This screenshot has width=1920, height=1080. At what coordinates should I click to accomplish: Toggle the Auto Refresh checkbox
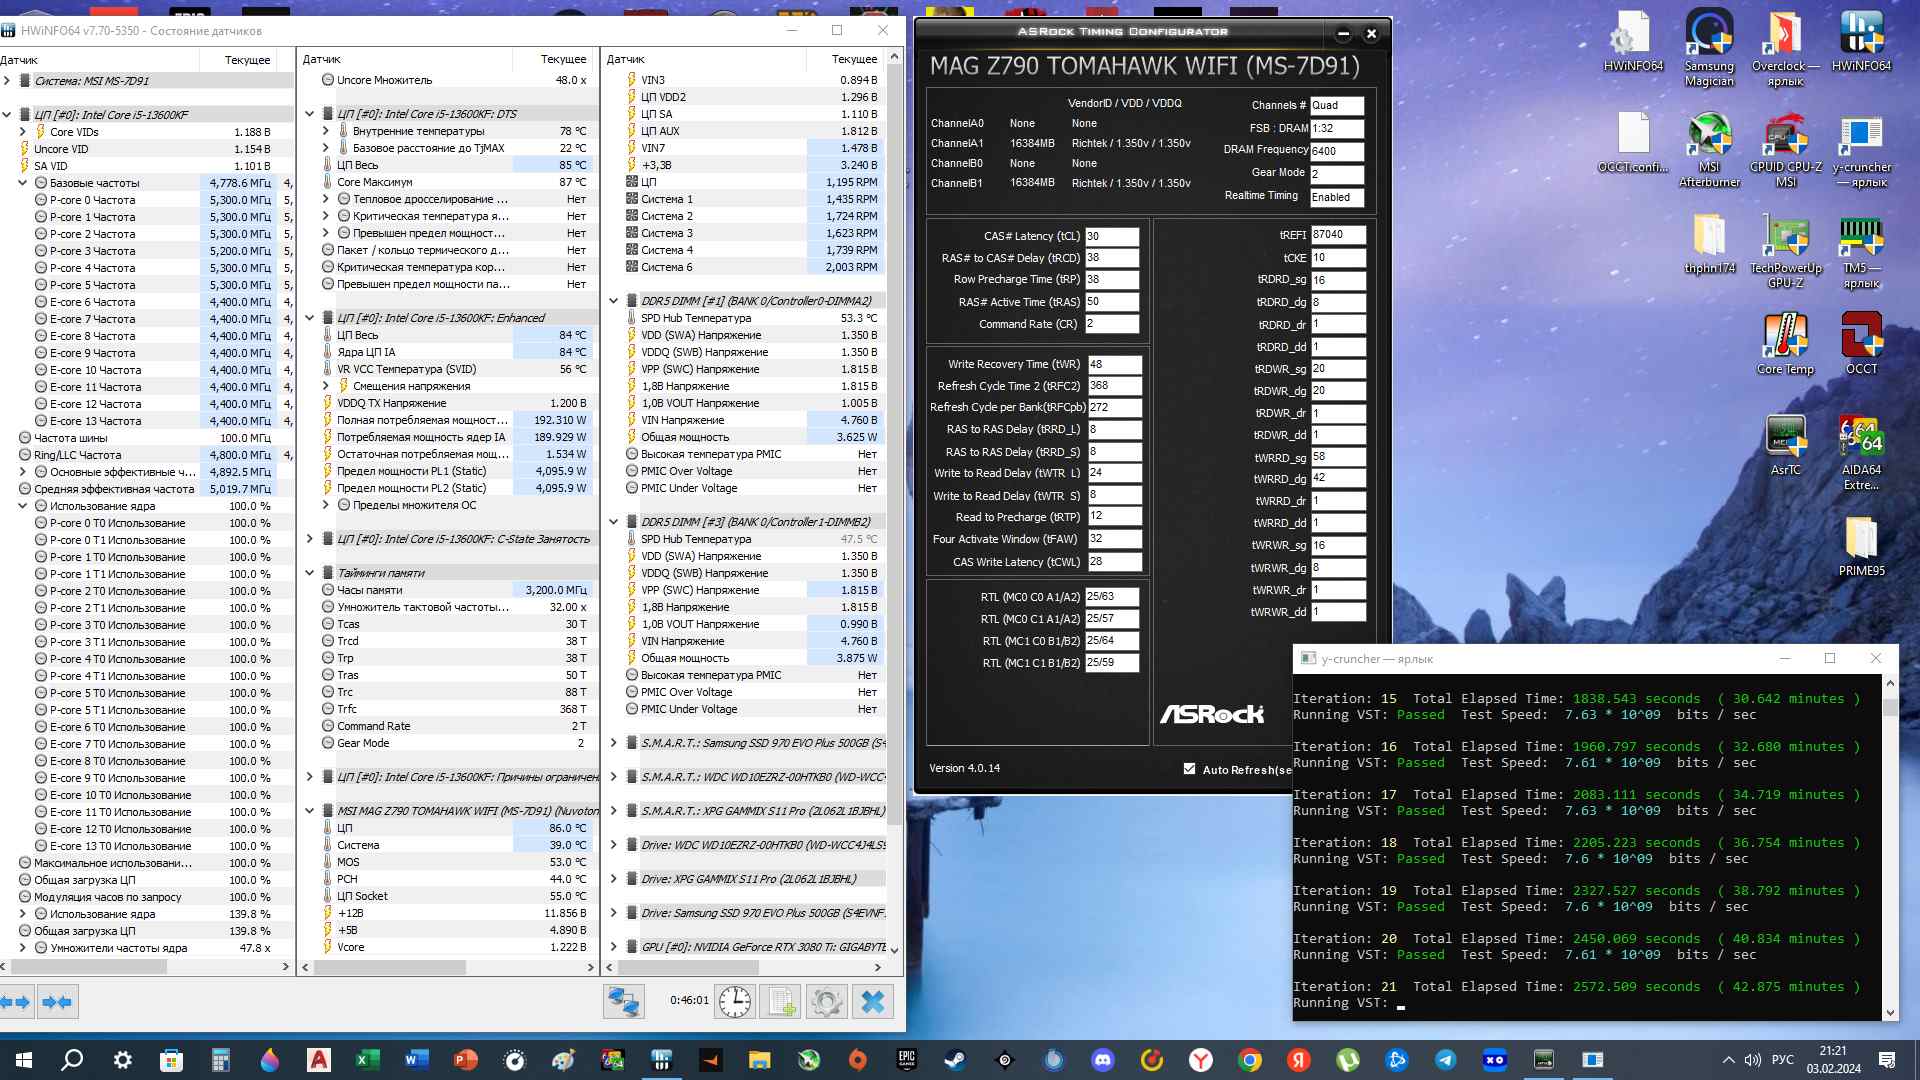click(x=1189, y=769)
